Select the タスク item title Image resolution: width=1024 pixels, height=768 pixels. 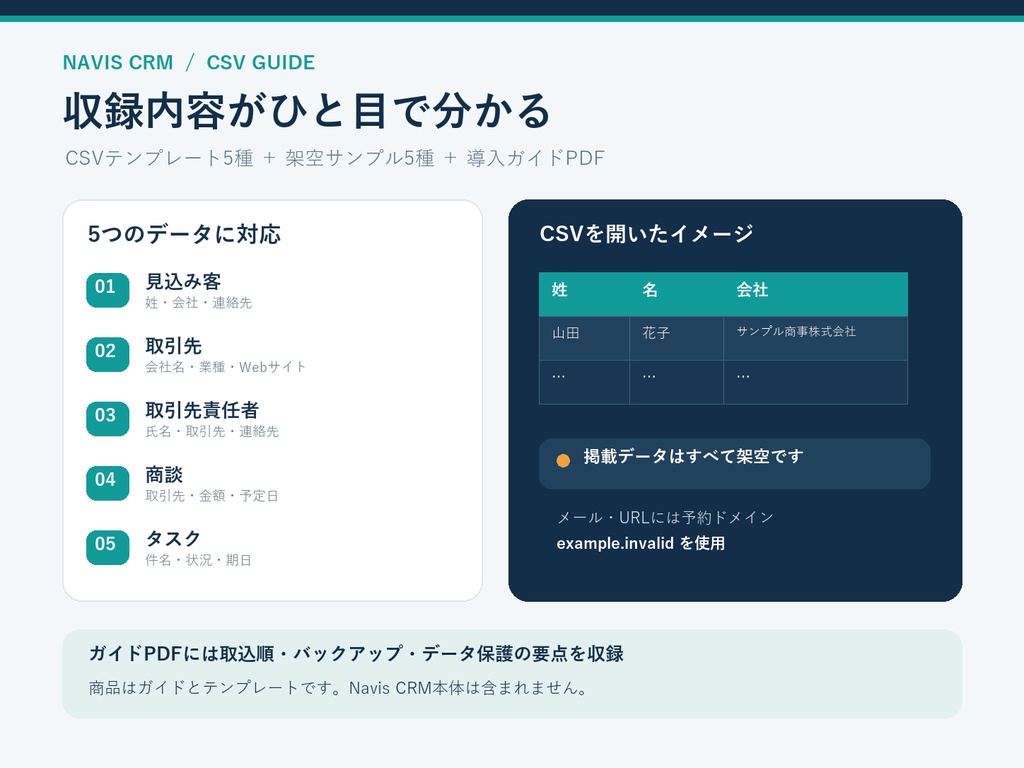click(x=173, y=539)
